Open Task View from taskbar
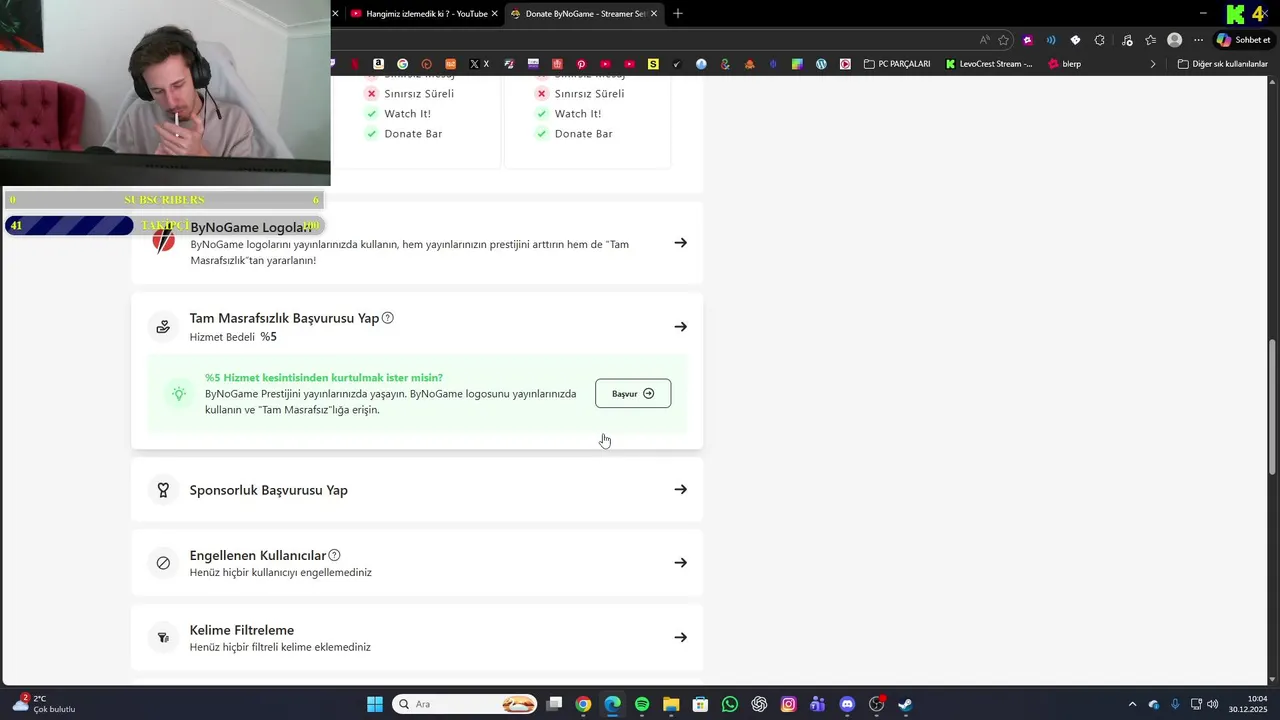This screenshot has height=720, width=1280. pos(554,704)
